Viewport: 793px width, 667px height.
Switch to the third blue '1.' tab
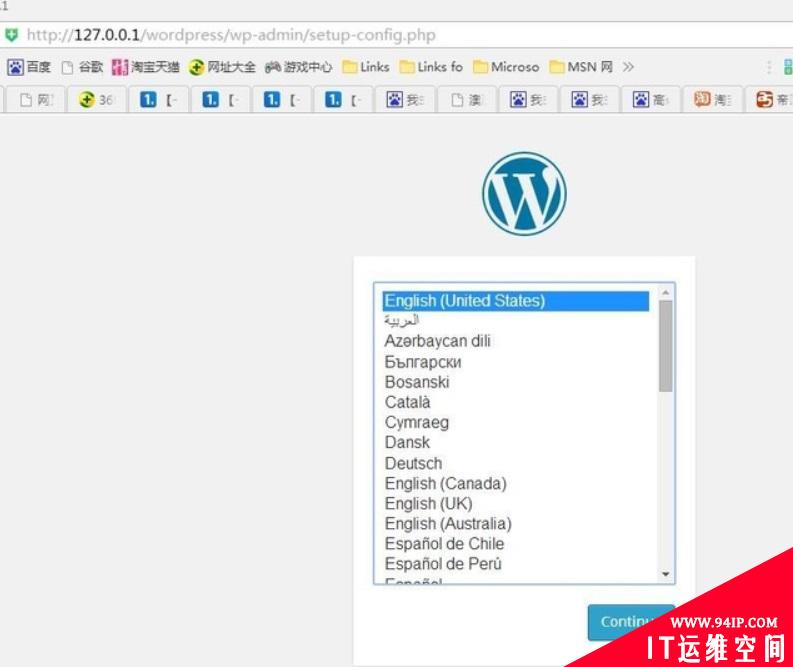click(282, 100)
